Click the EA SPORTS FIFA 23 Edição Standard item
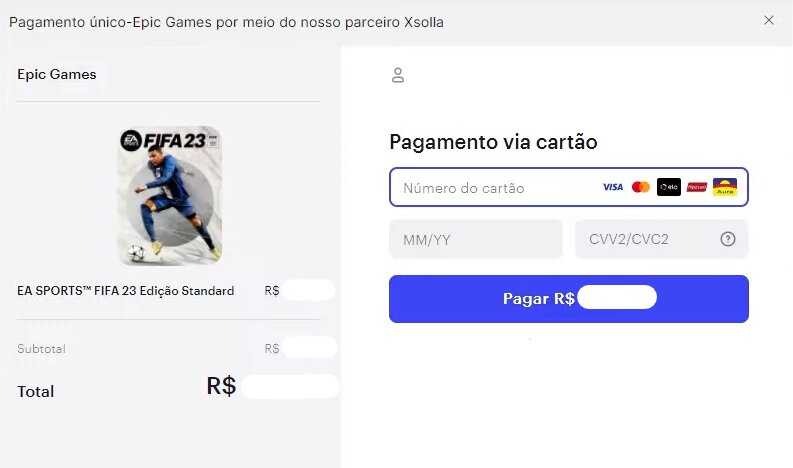The height and width of the screenshot is (468, 793). click(x=125, y=291)
